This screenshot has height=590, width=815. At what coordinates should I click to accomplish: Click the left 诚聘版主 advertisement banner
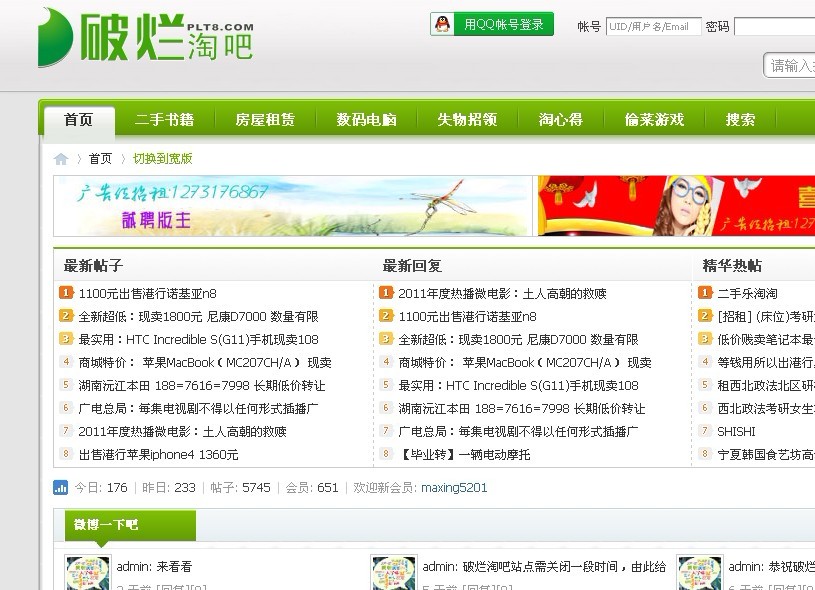[x=290, y=205]
